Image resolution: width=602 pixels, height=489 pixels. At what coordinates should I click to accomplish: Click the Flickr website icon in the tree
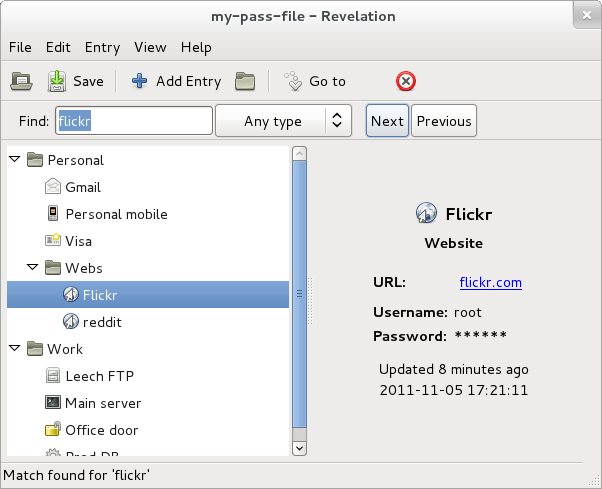click(x=71, y=294)
